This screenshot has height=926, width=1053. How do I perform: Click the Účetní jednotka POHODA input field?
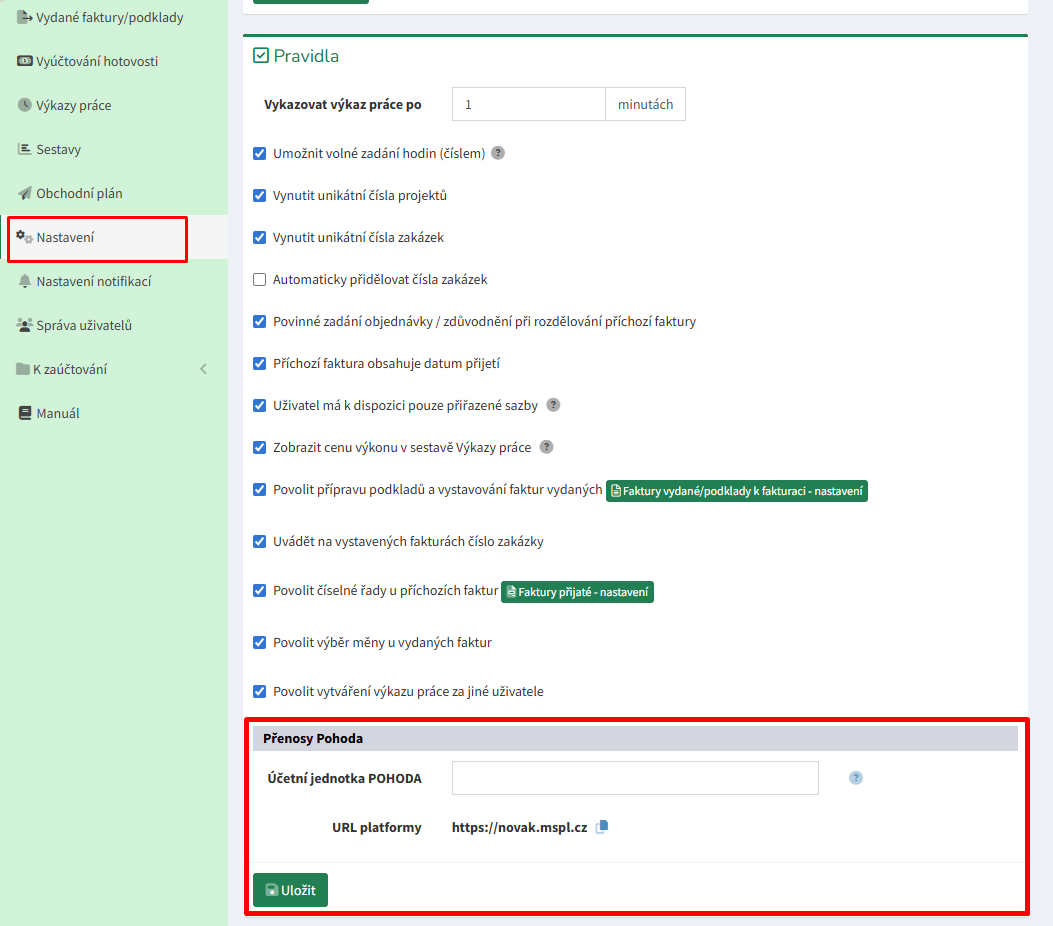click(635, 778)
